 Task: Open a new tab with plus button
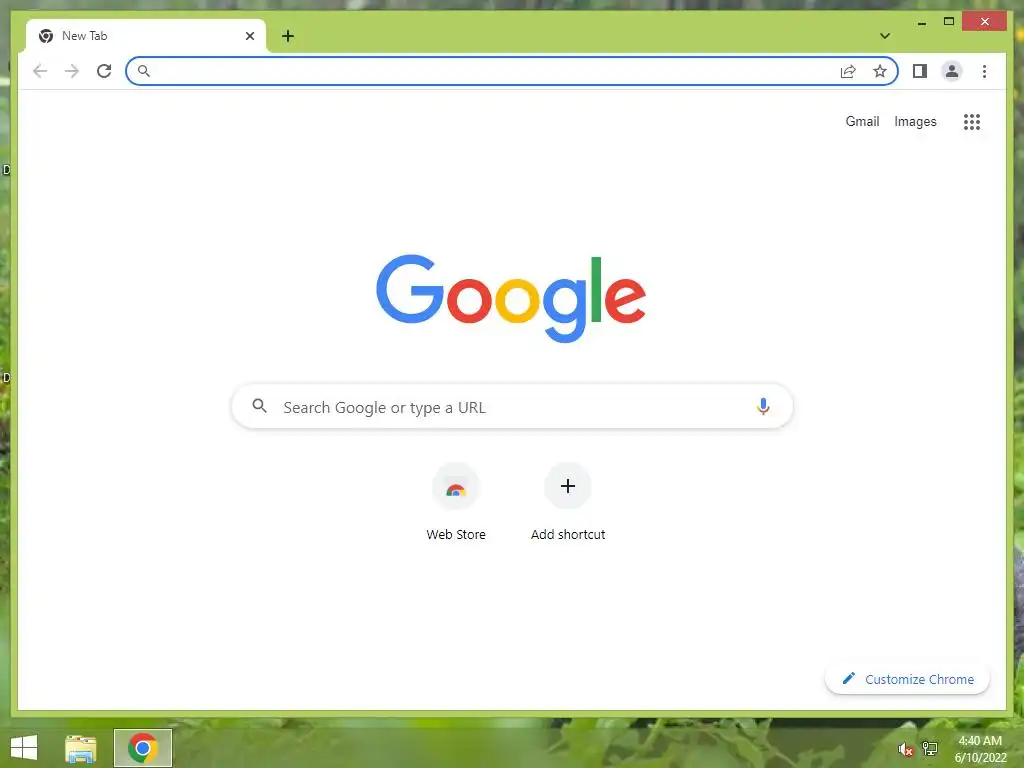pos(288,36)
